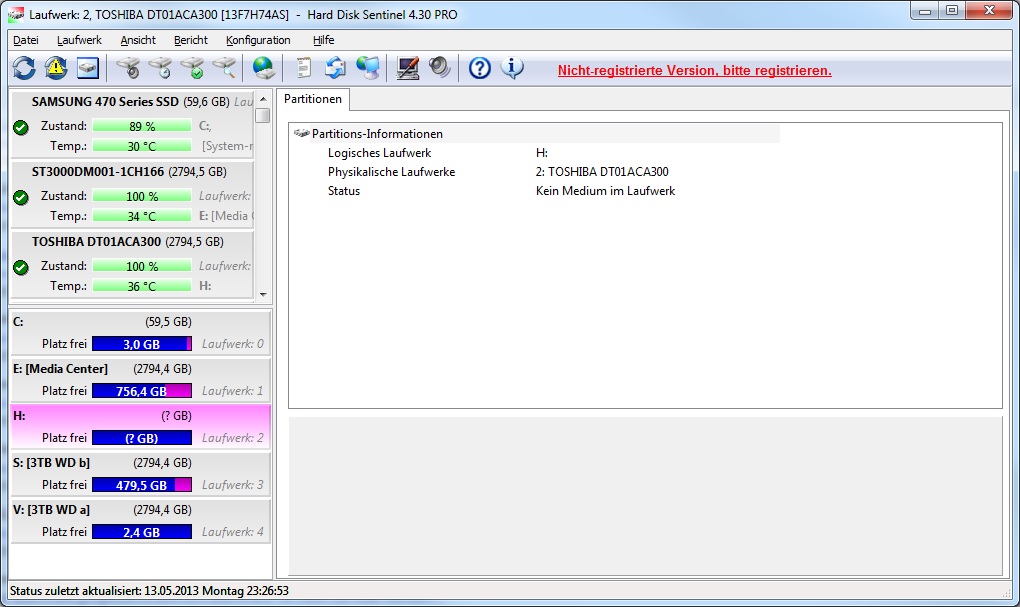
Task: Click the app icon in title bar
Action: click(16, 14)
